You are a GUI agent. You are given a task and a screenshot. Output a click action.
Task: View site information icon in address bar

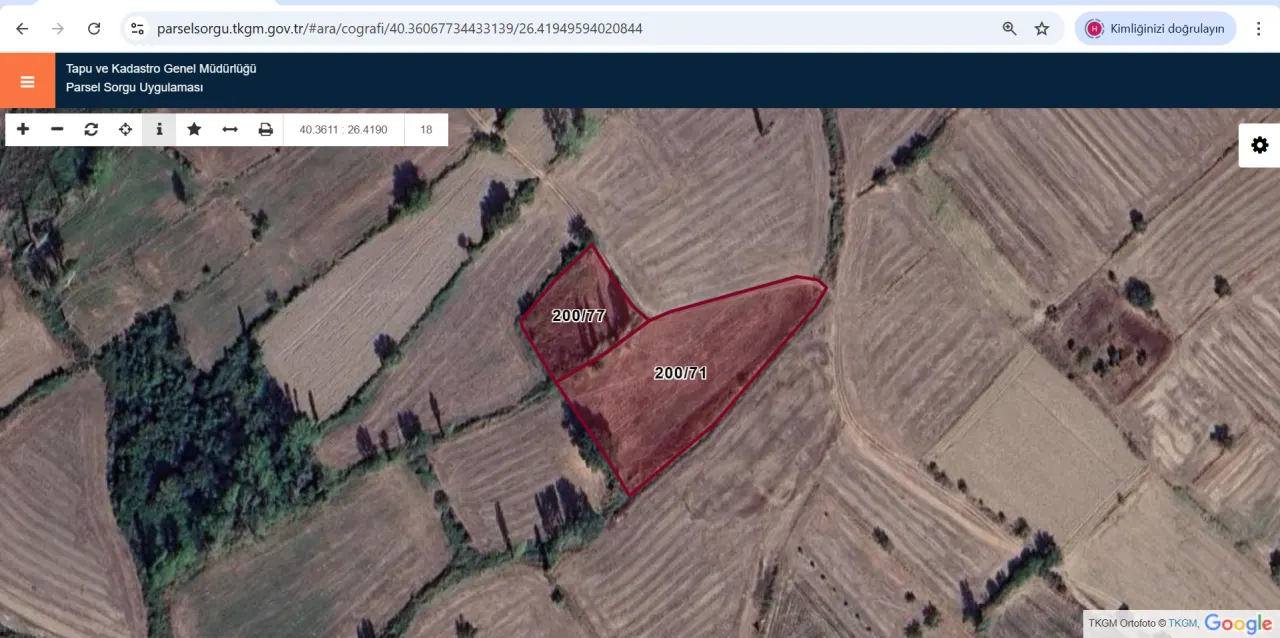click(138, 28)
